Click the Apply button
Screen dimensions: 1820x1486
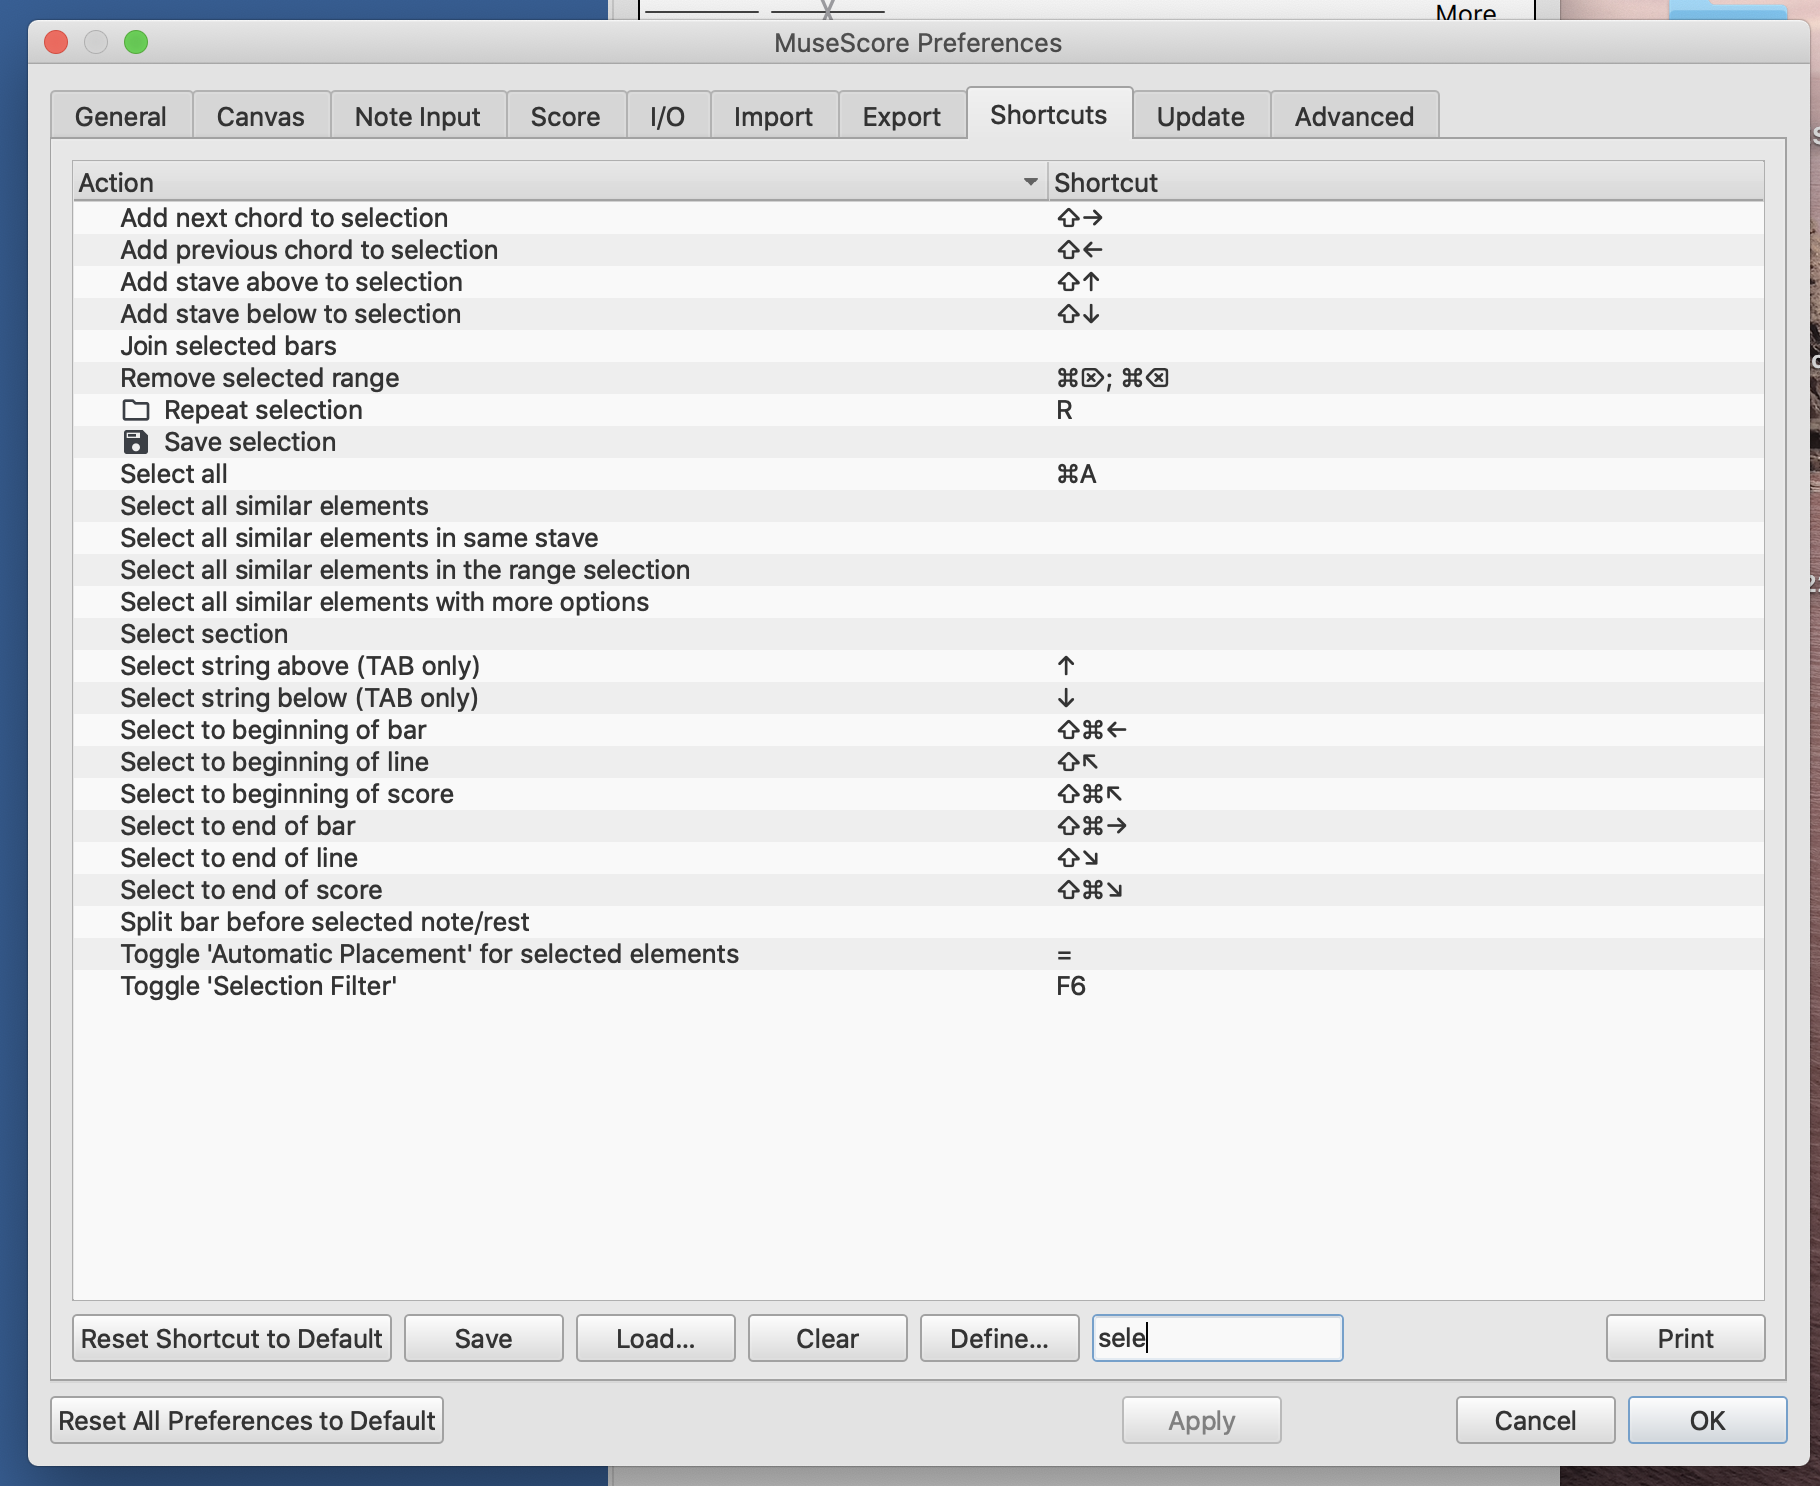point(1202,1420)
